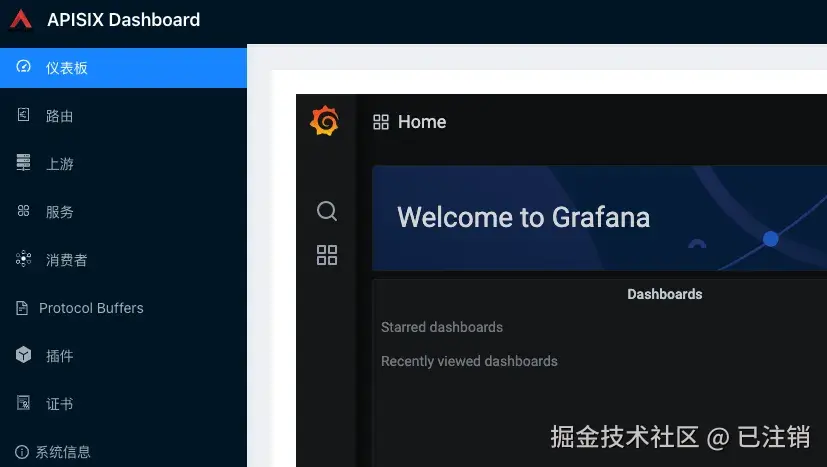Click the Recently viewed dashboards label
This screenshot has width=827, height=467.
[469, 361]
